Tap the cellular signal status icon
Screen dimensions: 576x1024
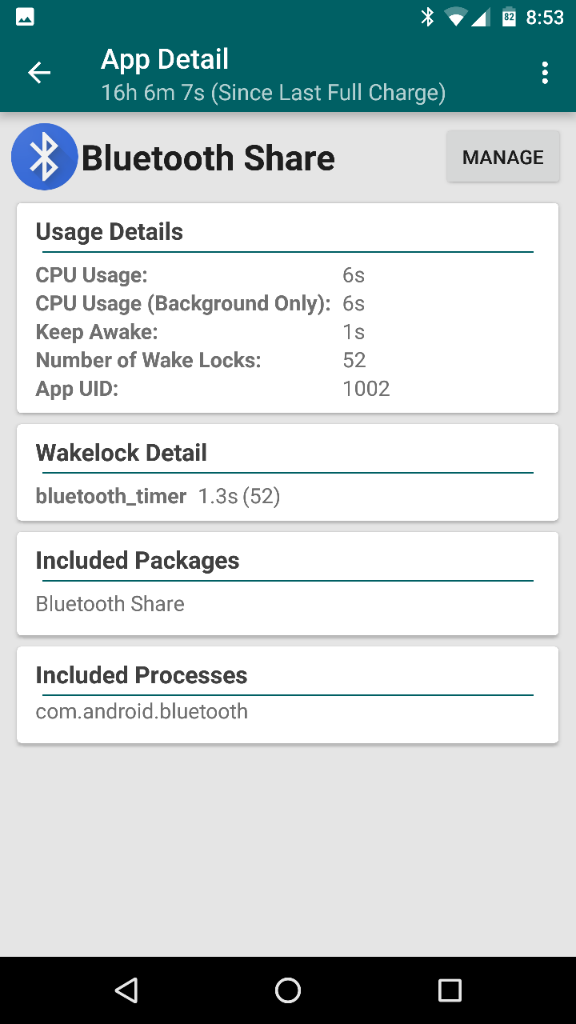(x=481, y=18)
